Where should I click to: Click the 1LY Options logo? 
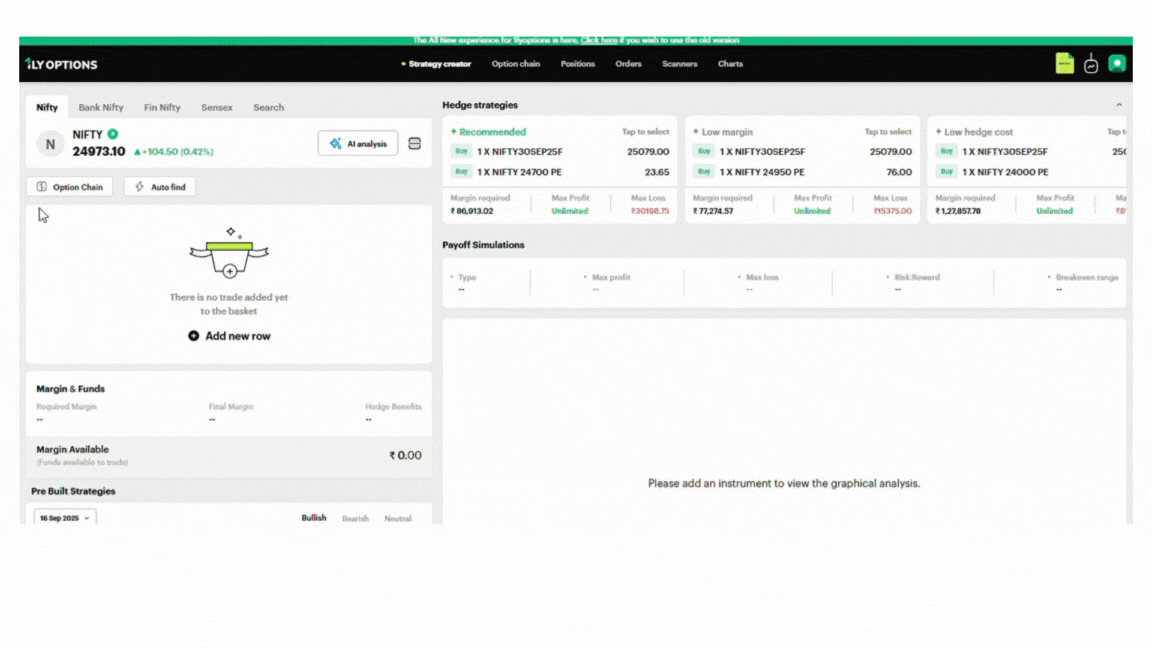coord(61,64)
